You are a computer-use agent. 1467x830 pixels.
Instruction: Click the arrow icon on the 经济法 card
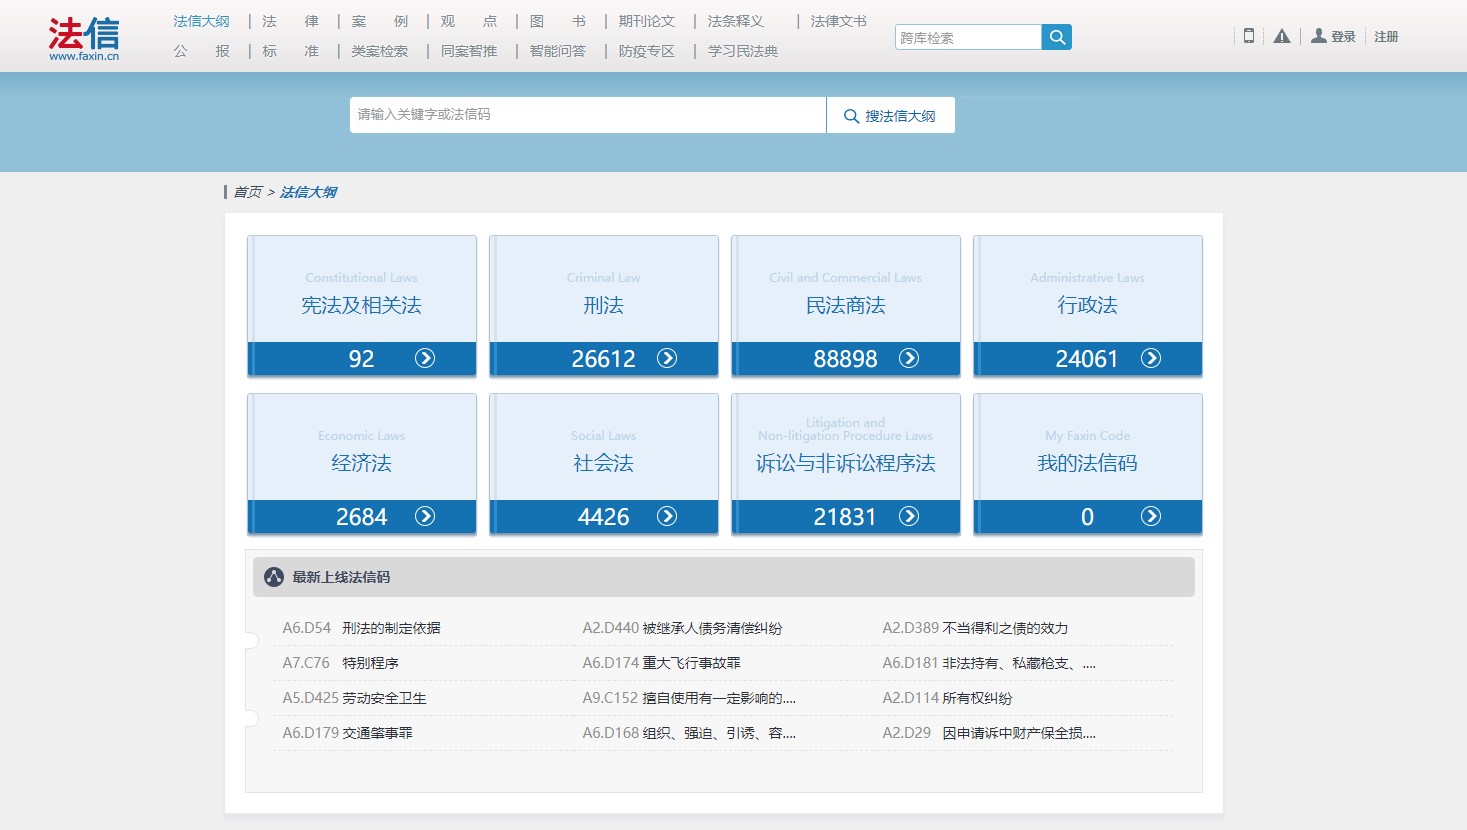pyautogui.click(x=425, y=516)
